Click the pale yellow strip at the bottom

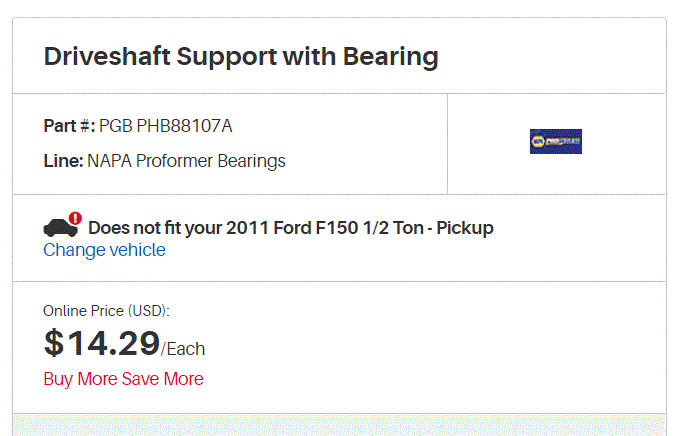pos(338,424)
